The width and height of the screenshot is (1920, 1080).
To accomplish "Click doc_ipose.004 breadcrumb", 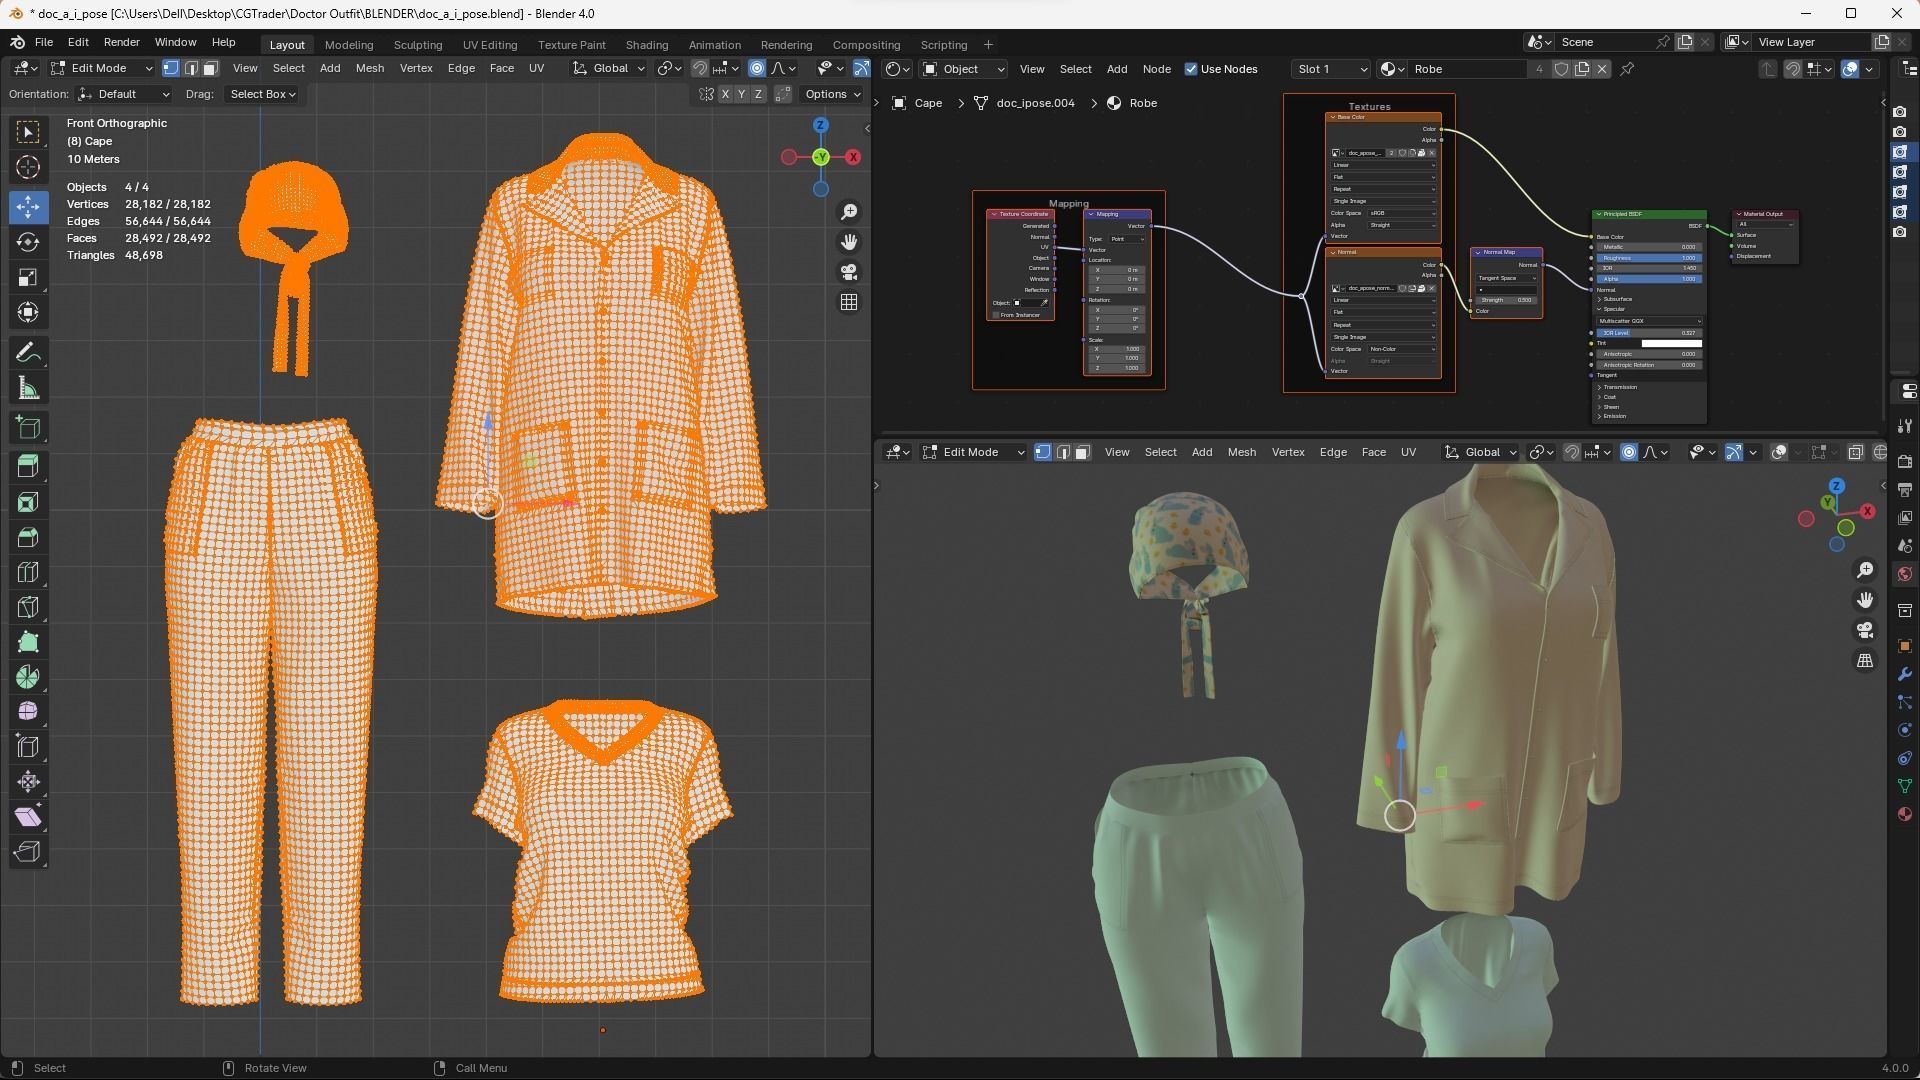I will pos(1036,103).
